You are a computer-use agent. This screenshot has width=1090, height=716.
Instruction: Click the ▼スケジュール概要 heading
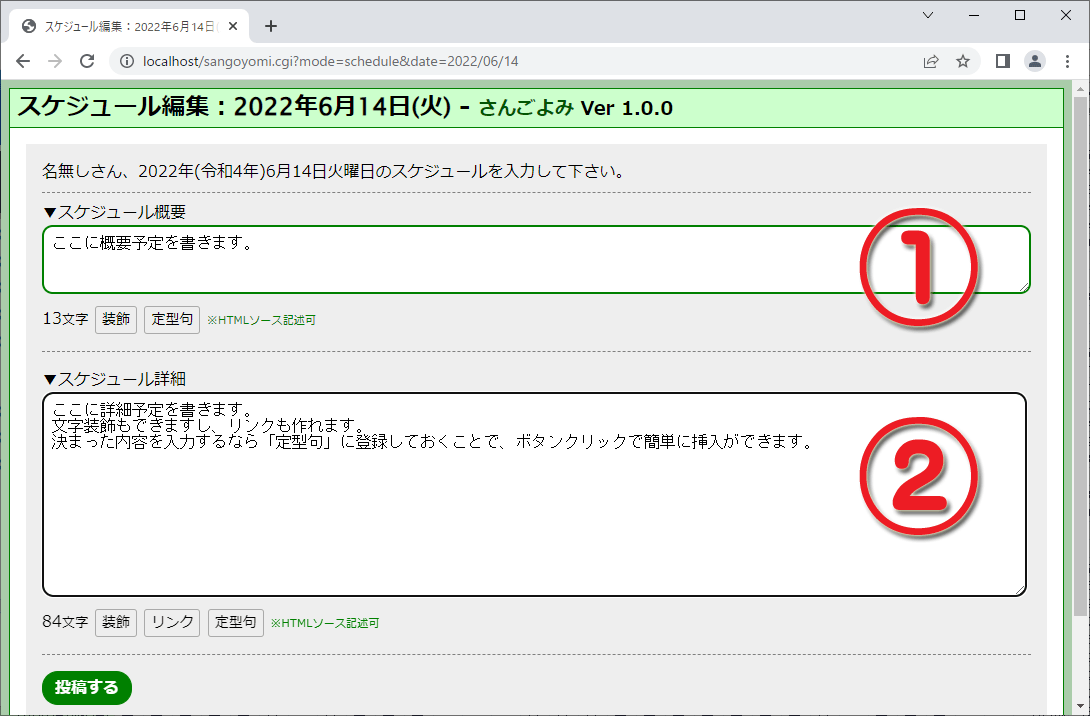(114, 212)
